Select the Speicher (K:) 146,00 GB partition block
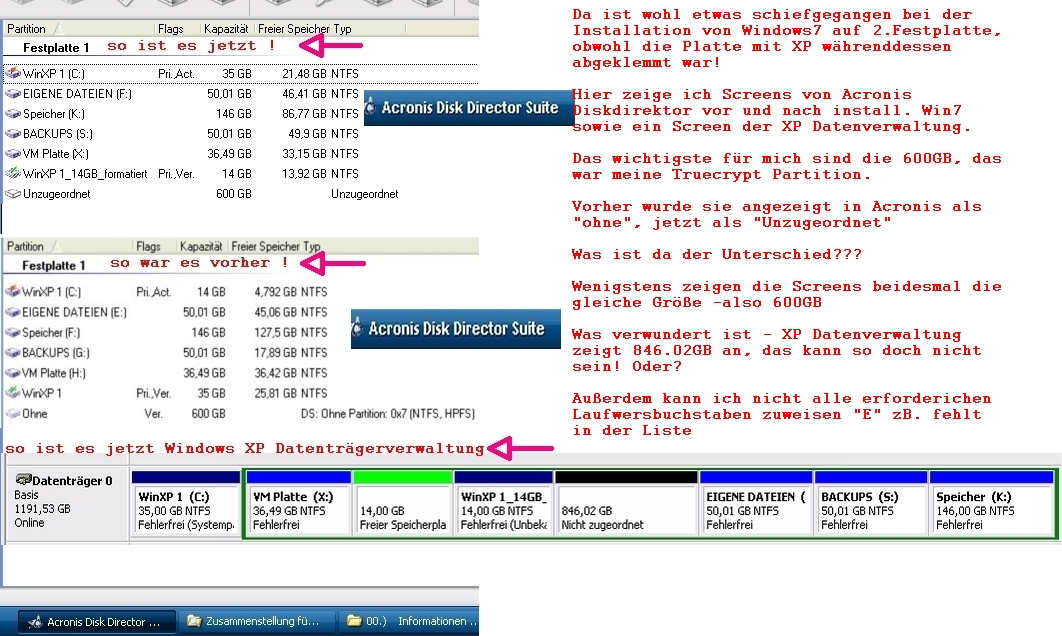Screen dimensions: 1062x636 (992, 505)
